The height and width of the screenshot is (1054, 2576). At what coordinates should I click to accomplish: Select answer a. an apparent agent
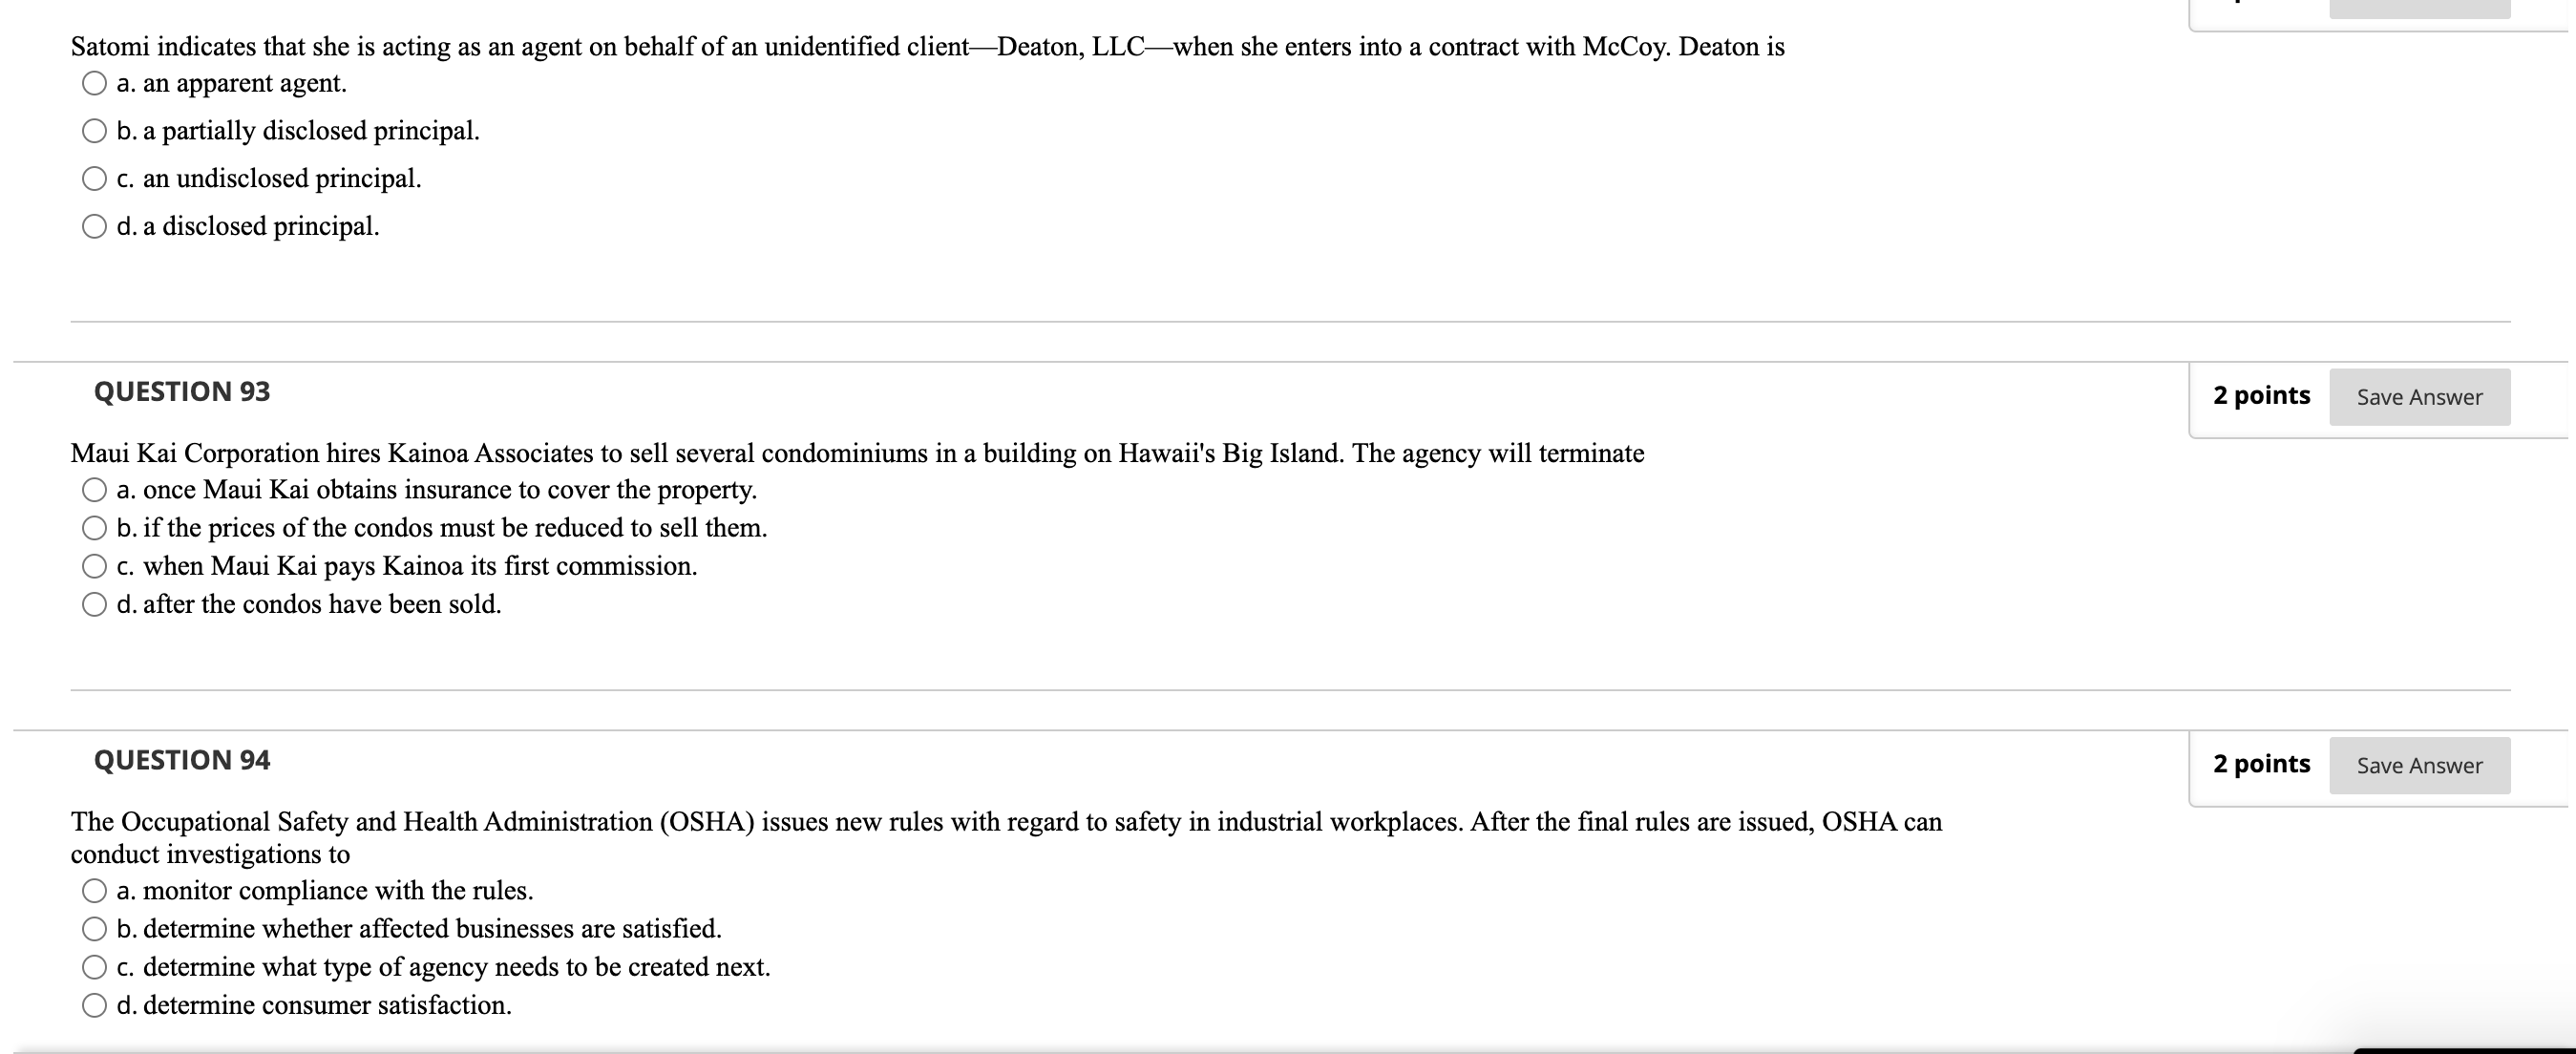tap(93, 83)
